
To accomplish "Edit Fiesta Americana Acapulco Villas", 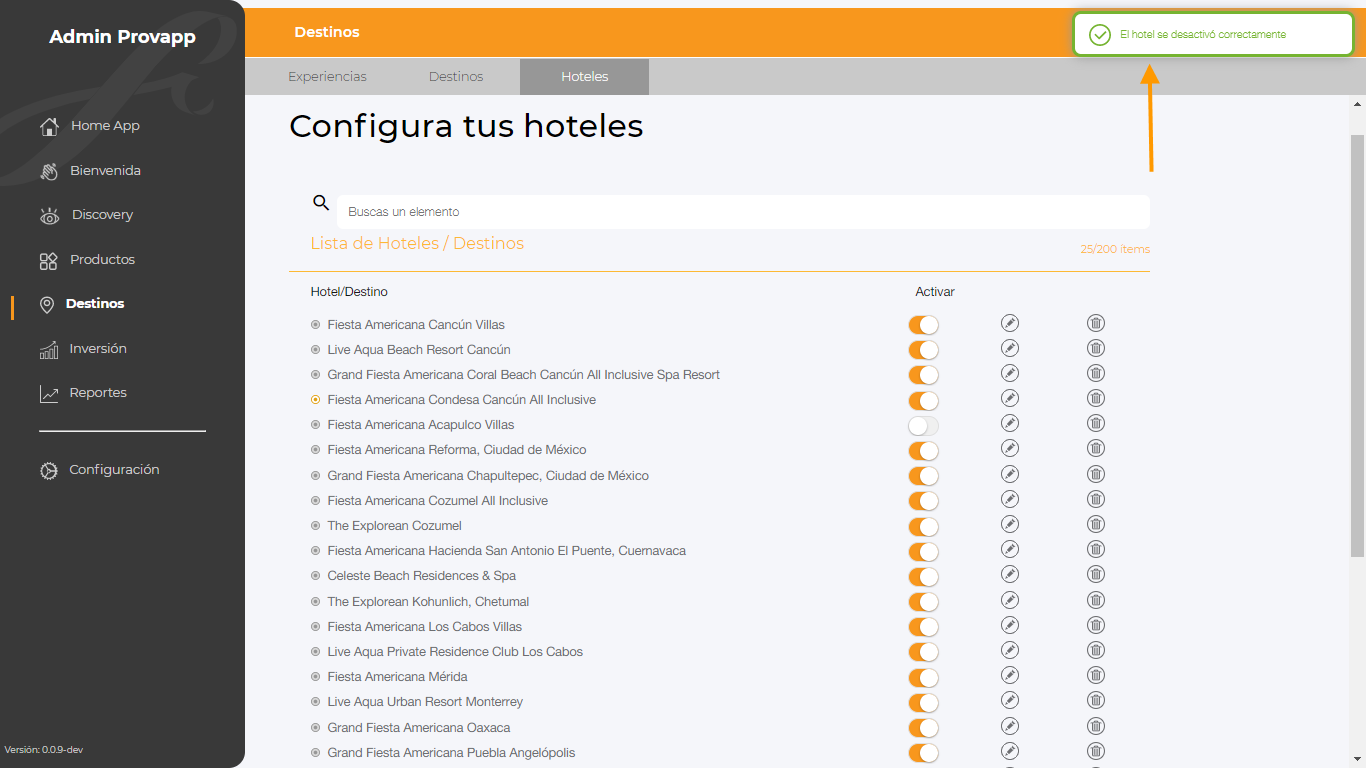I will pos(1010,423).
